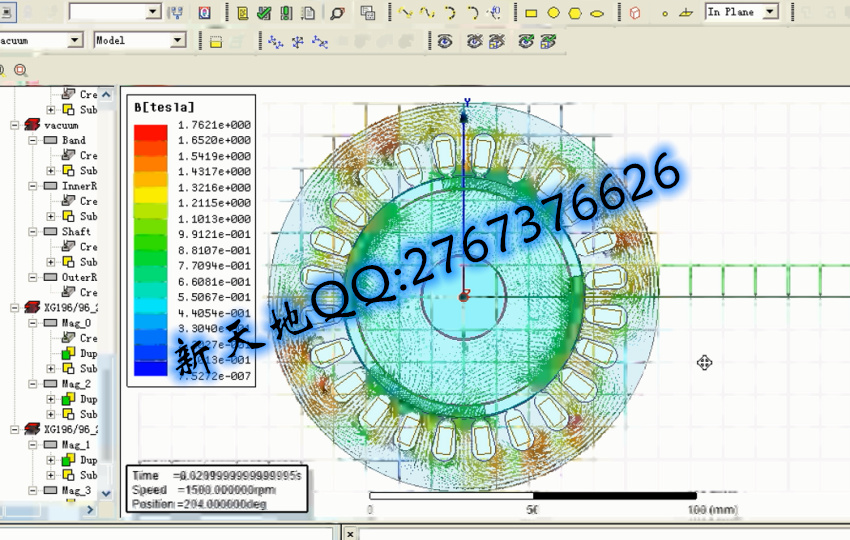Click the red zoom magnifier icon
The height and width of the screenshot is (540, 850).
[20, 70]
